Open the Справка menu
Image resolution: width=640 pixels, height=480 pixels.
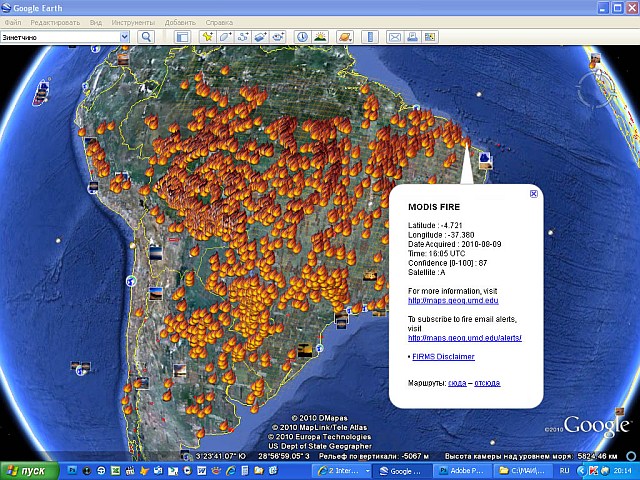[x=219, y=22]
